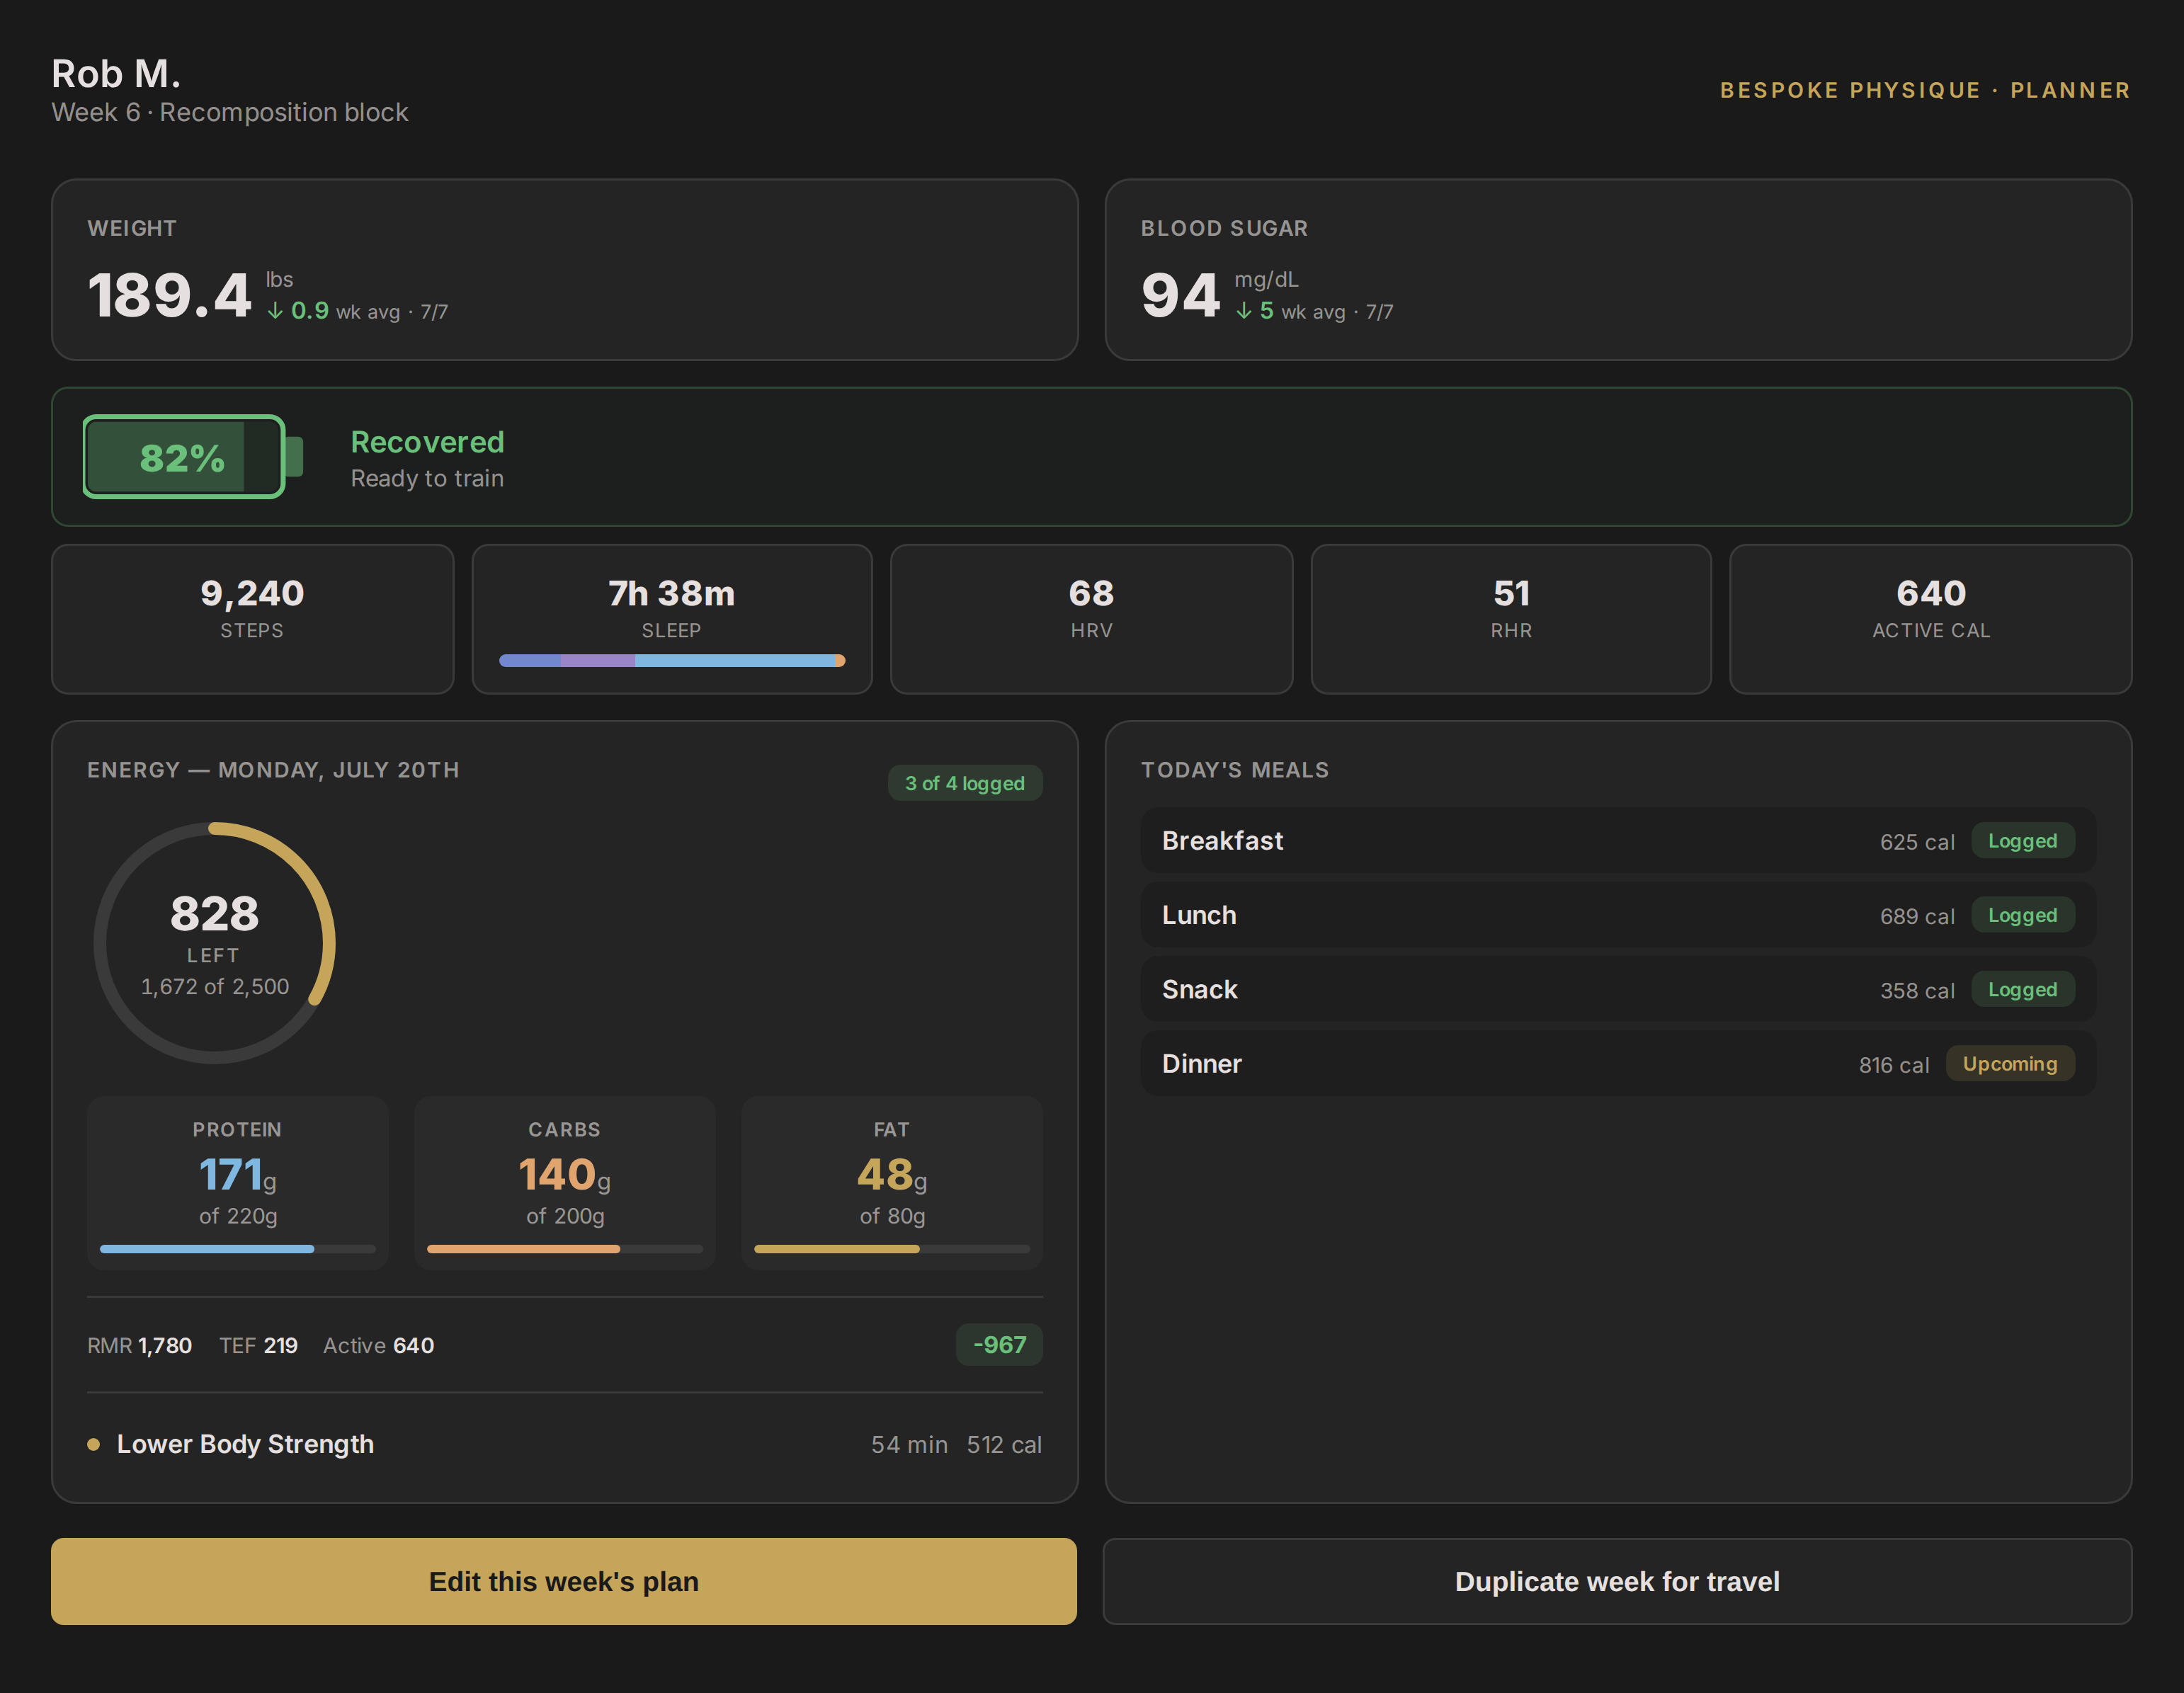Click the carbs progress bar
Viewport: 2184px width, 1693px height.
(565, 1249)
